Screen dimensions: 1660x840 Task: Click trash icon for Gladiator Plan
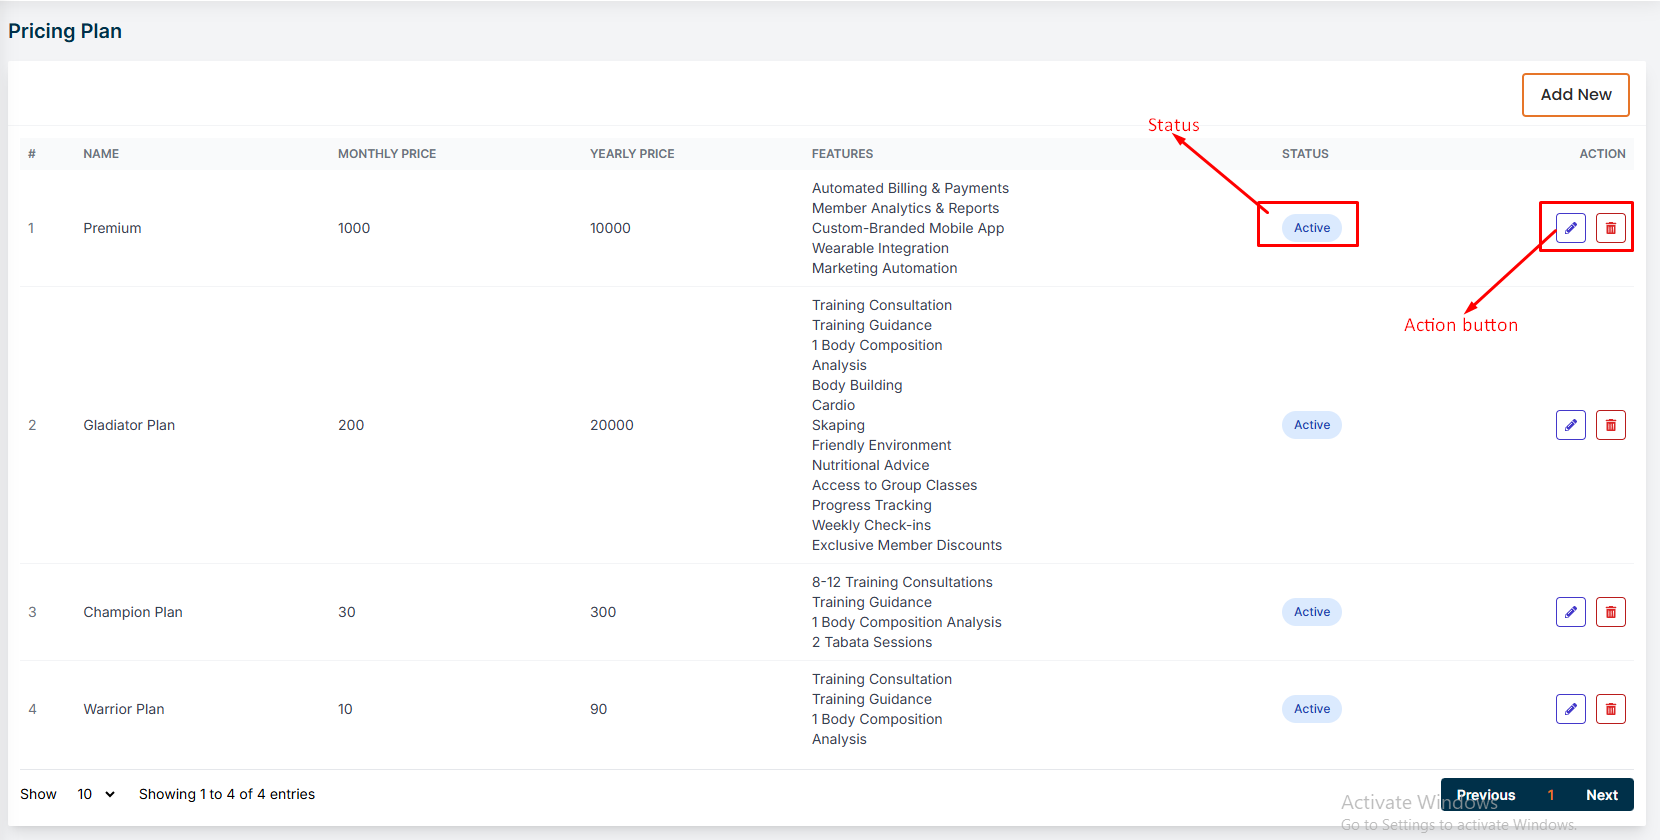(1610, 425)
